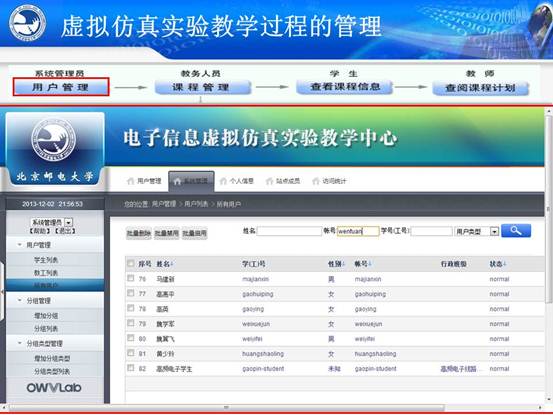Open the 系统管理员 role dropdown
553x415 pixels.
pos(69,222)
